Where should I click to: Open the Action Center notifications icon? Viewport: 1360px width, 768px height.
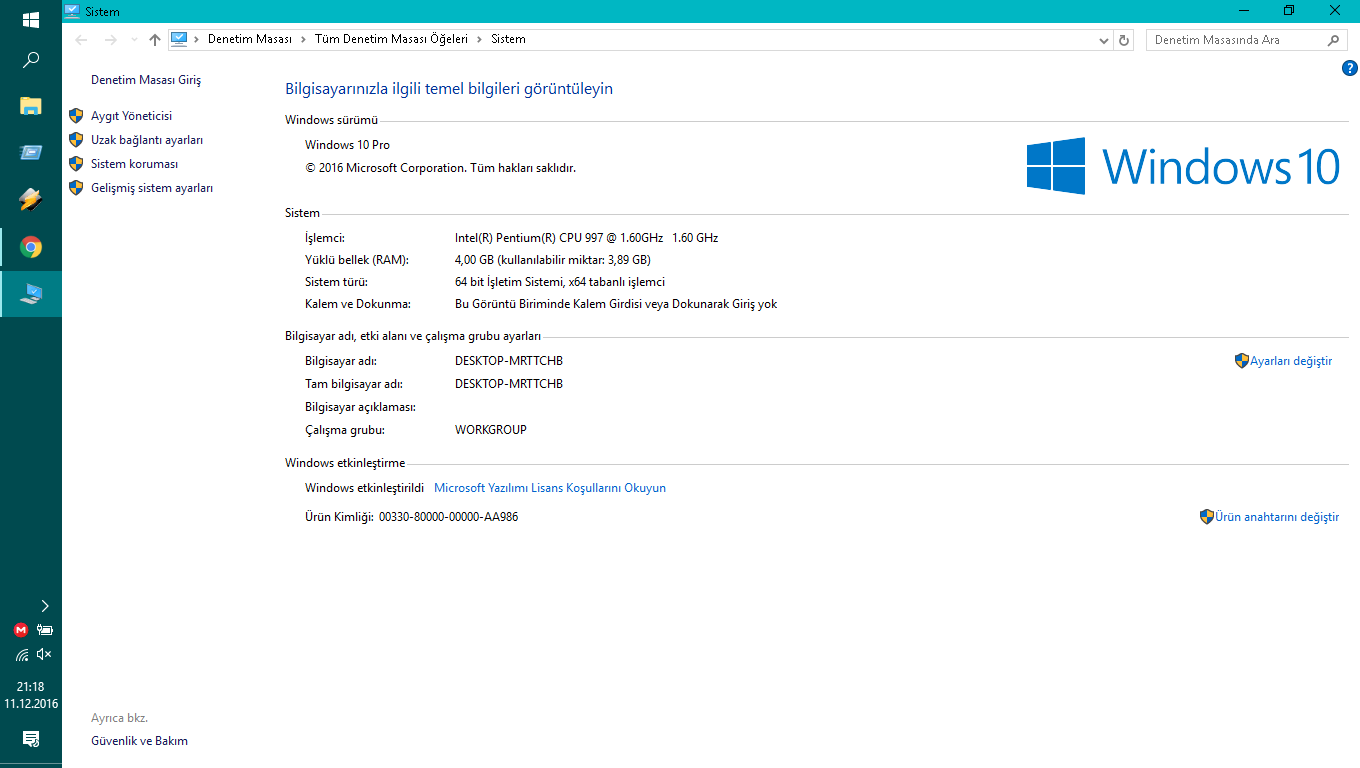[30, 739]
